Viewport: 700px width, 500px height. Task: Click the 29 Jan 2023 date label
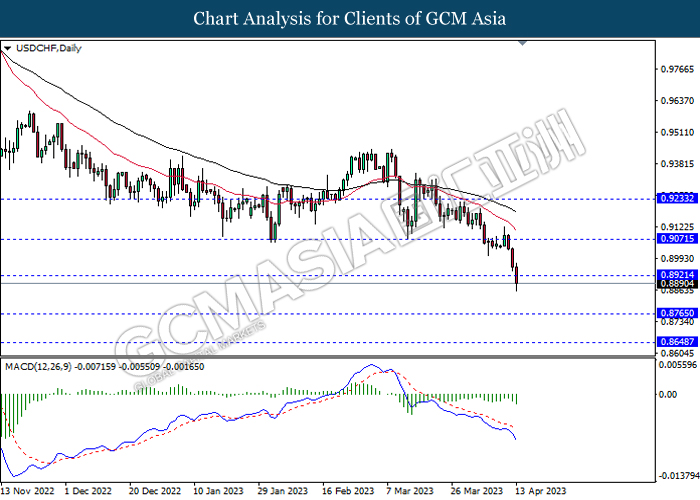coord(283,491)
